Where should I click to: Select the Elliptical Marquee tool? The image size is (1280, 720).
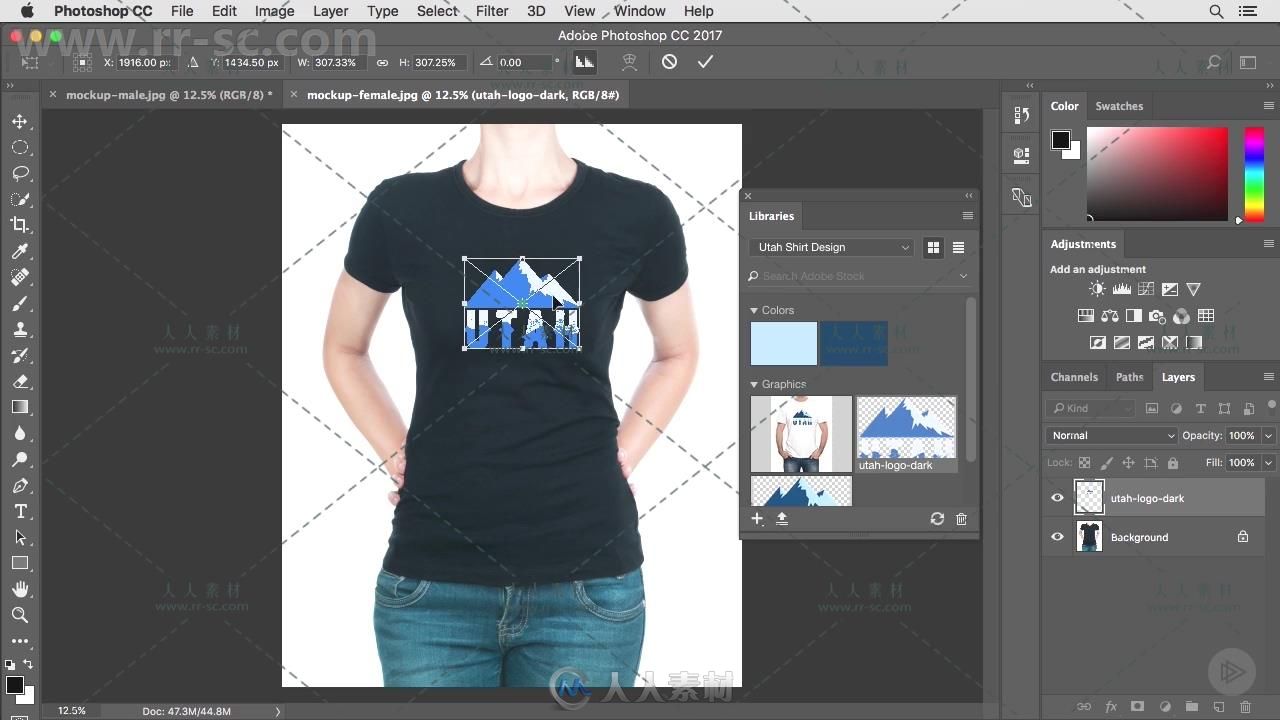point(19,147)
